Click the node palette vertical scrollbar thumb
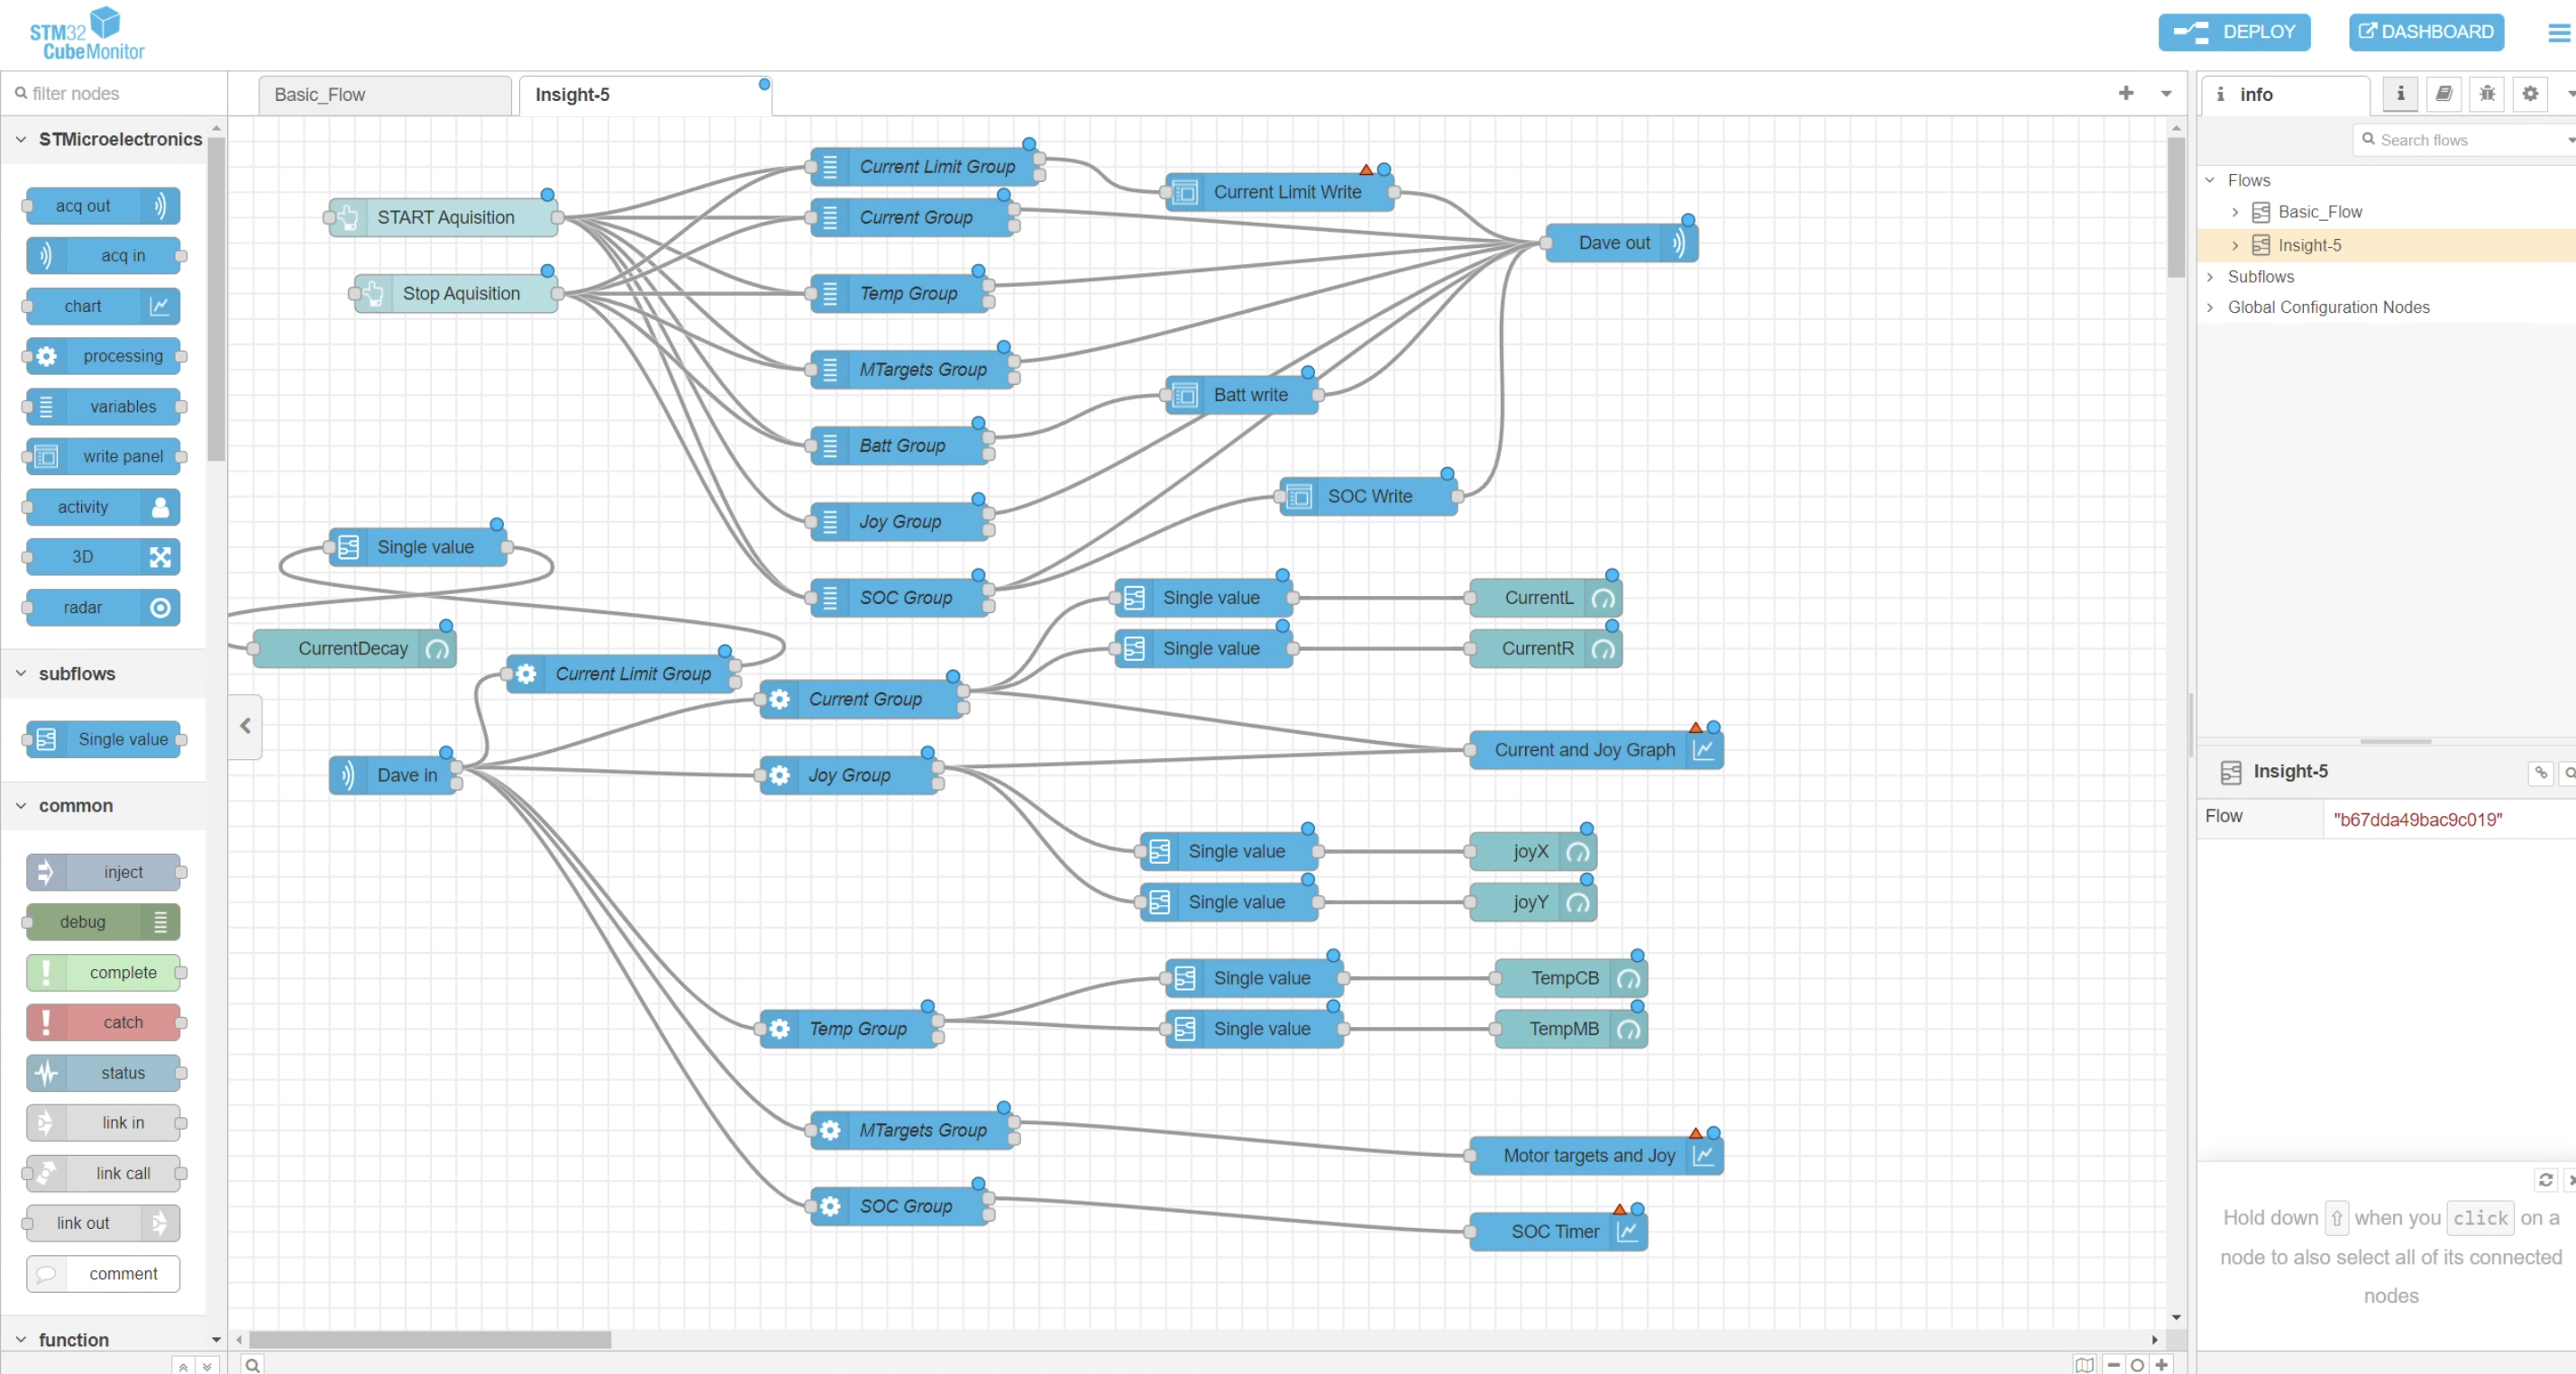Screen dimensions: 2576x1374 click(x=216, y=299)
